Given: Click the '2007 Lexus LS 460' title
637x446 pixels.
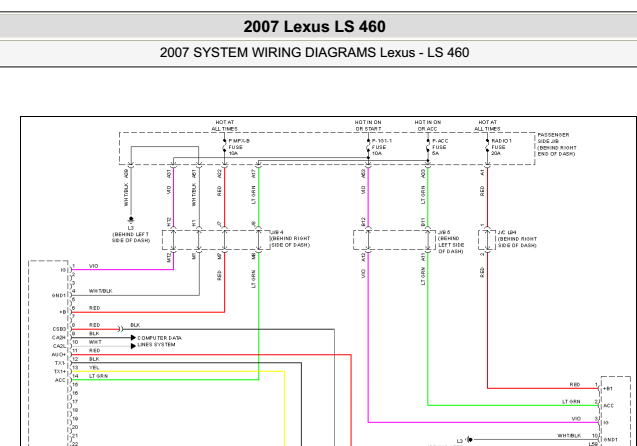Looking at the screenshot, I should click(x=314, y=26).
